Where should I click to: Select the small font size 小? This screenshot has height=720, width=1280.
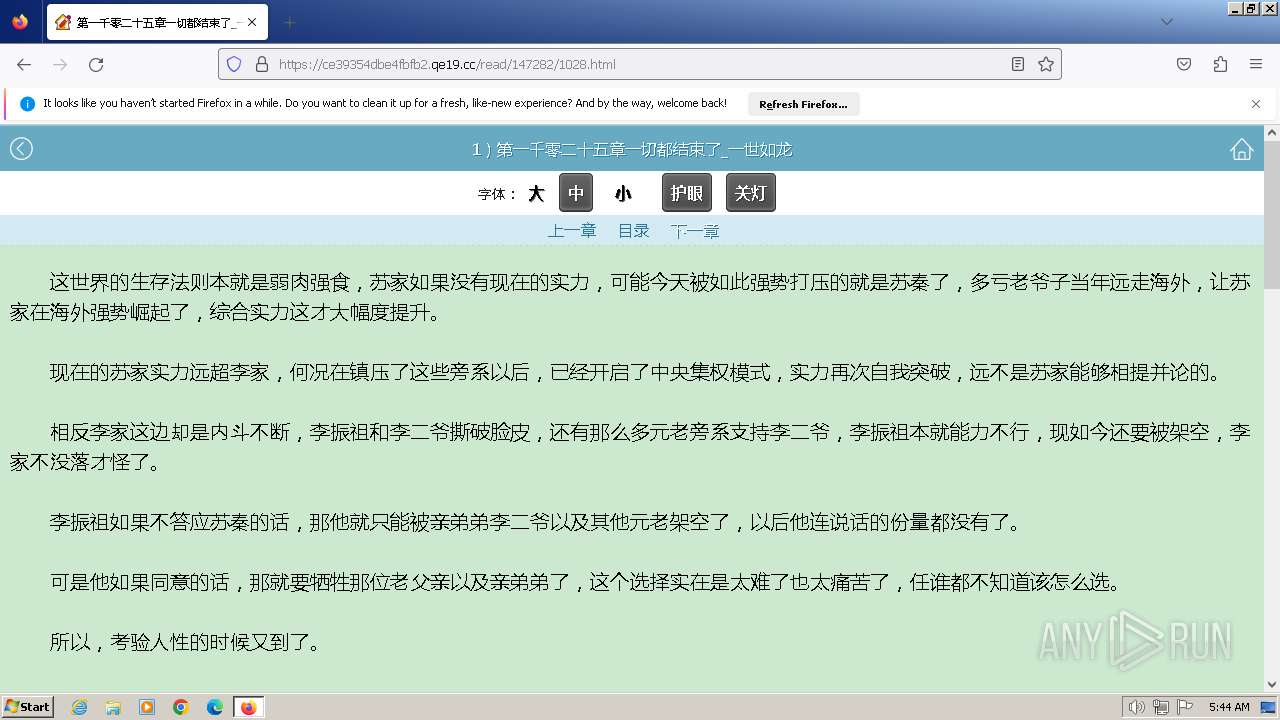tap(623, 193)
